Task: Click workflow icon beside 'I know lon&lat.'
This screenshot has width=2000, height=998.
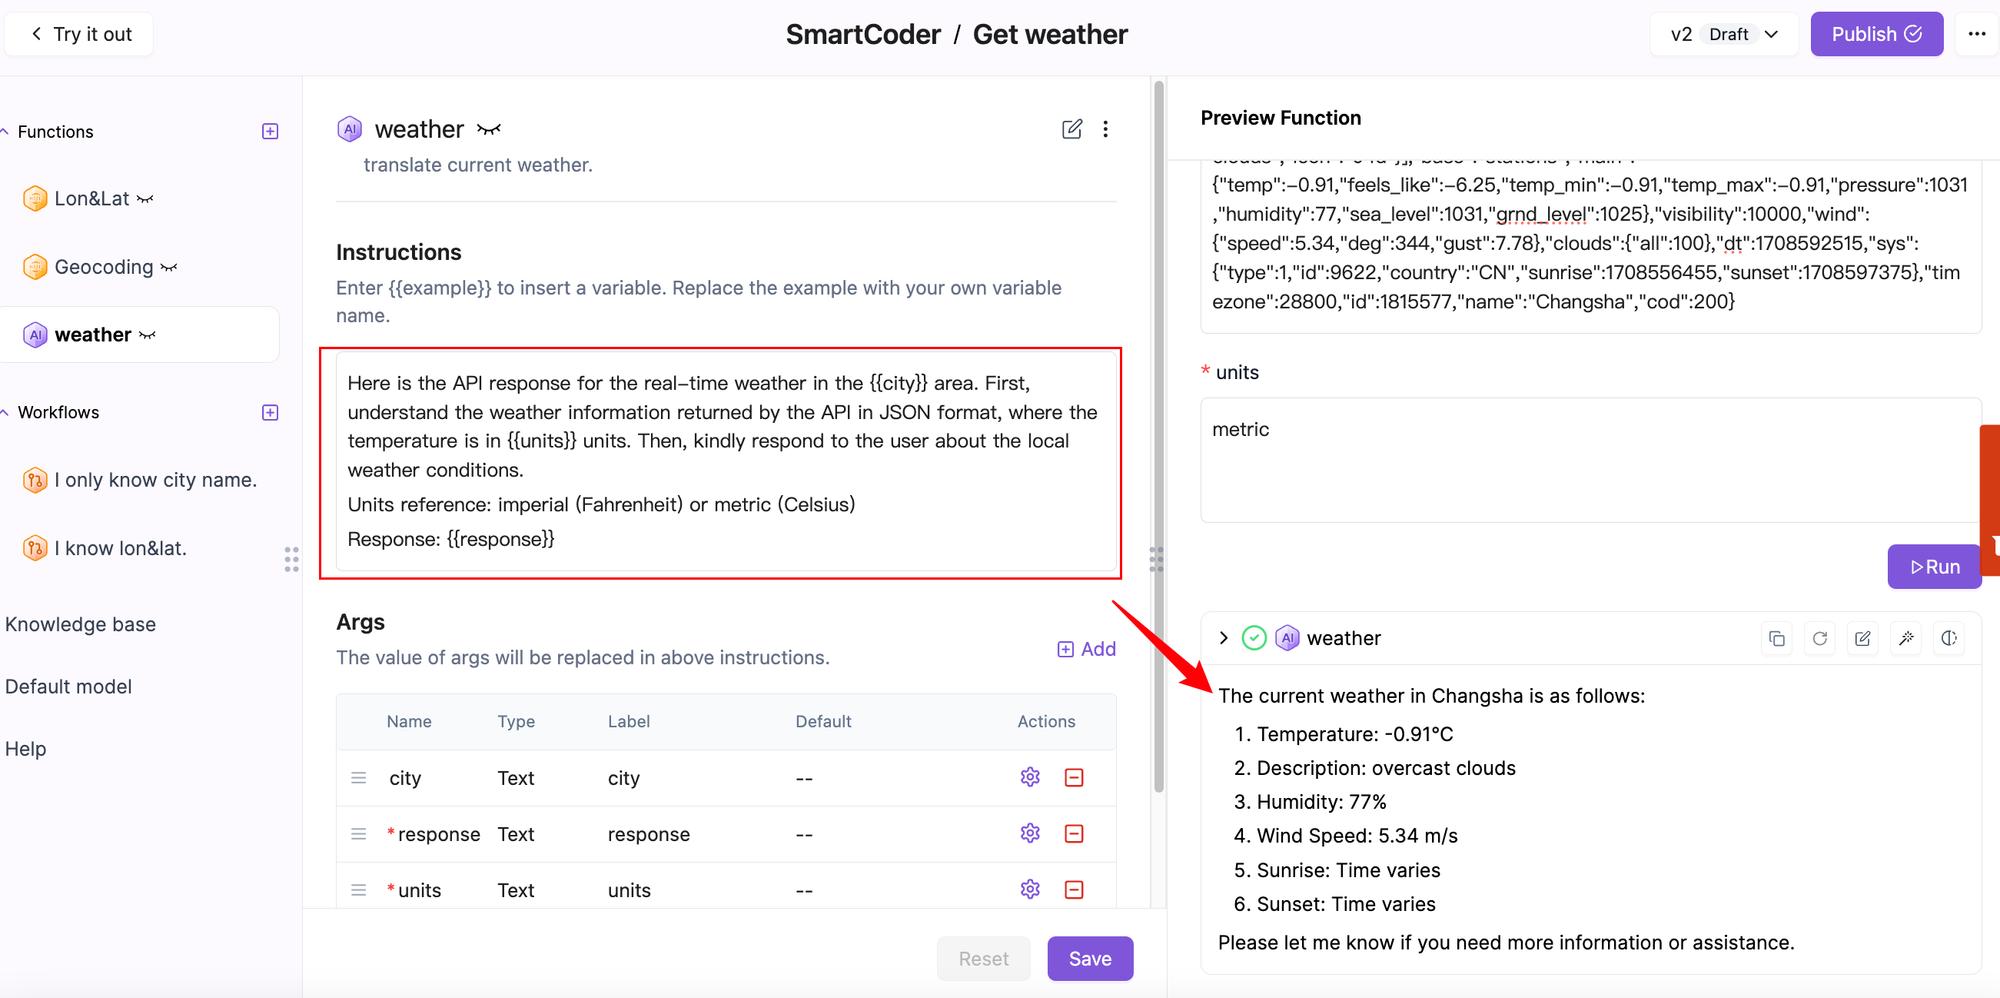Action: (35, 548)
